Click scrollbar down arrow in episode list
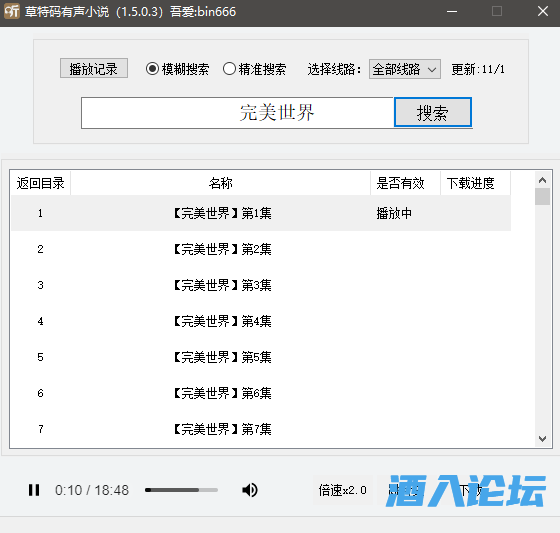 tap(542, 439)
